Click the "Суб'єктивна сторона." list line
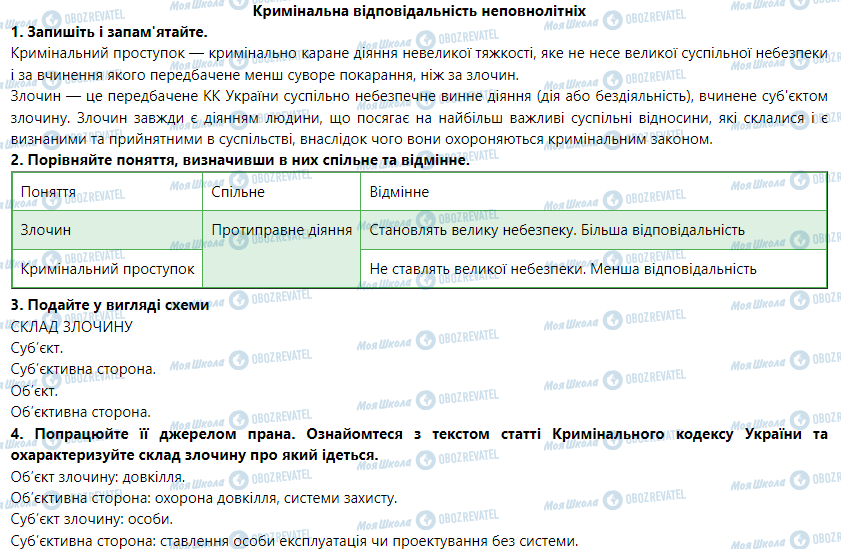 pyautogui.click(x=83, y=369)
